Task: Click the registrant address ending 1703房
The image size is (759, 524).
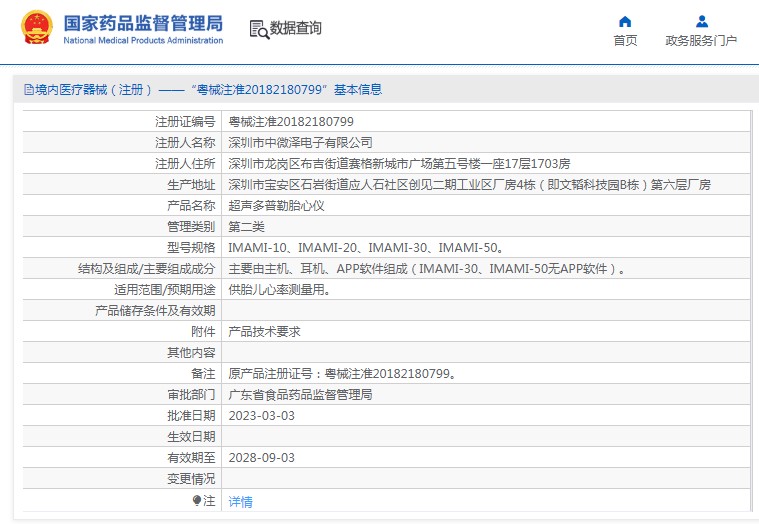Action: [399, 164]
